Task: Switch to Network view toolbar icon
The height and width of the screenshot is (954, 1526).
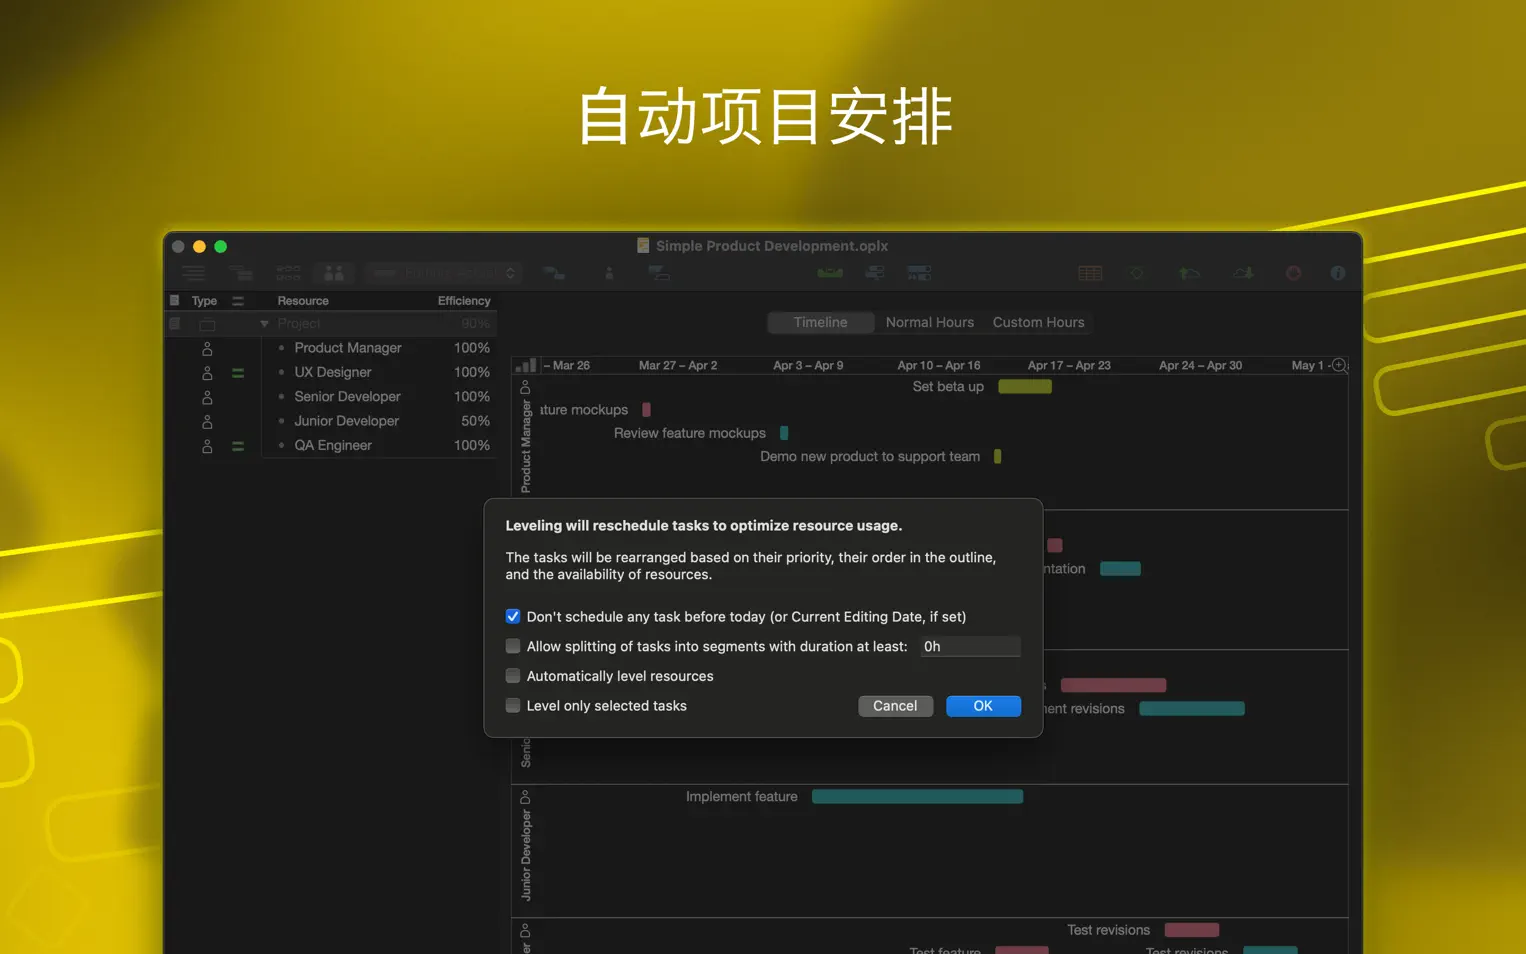Action: point(288,273)
